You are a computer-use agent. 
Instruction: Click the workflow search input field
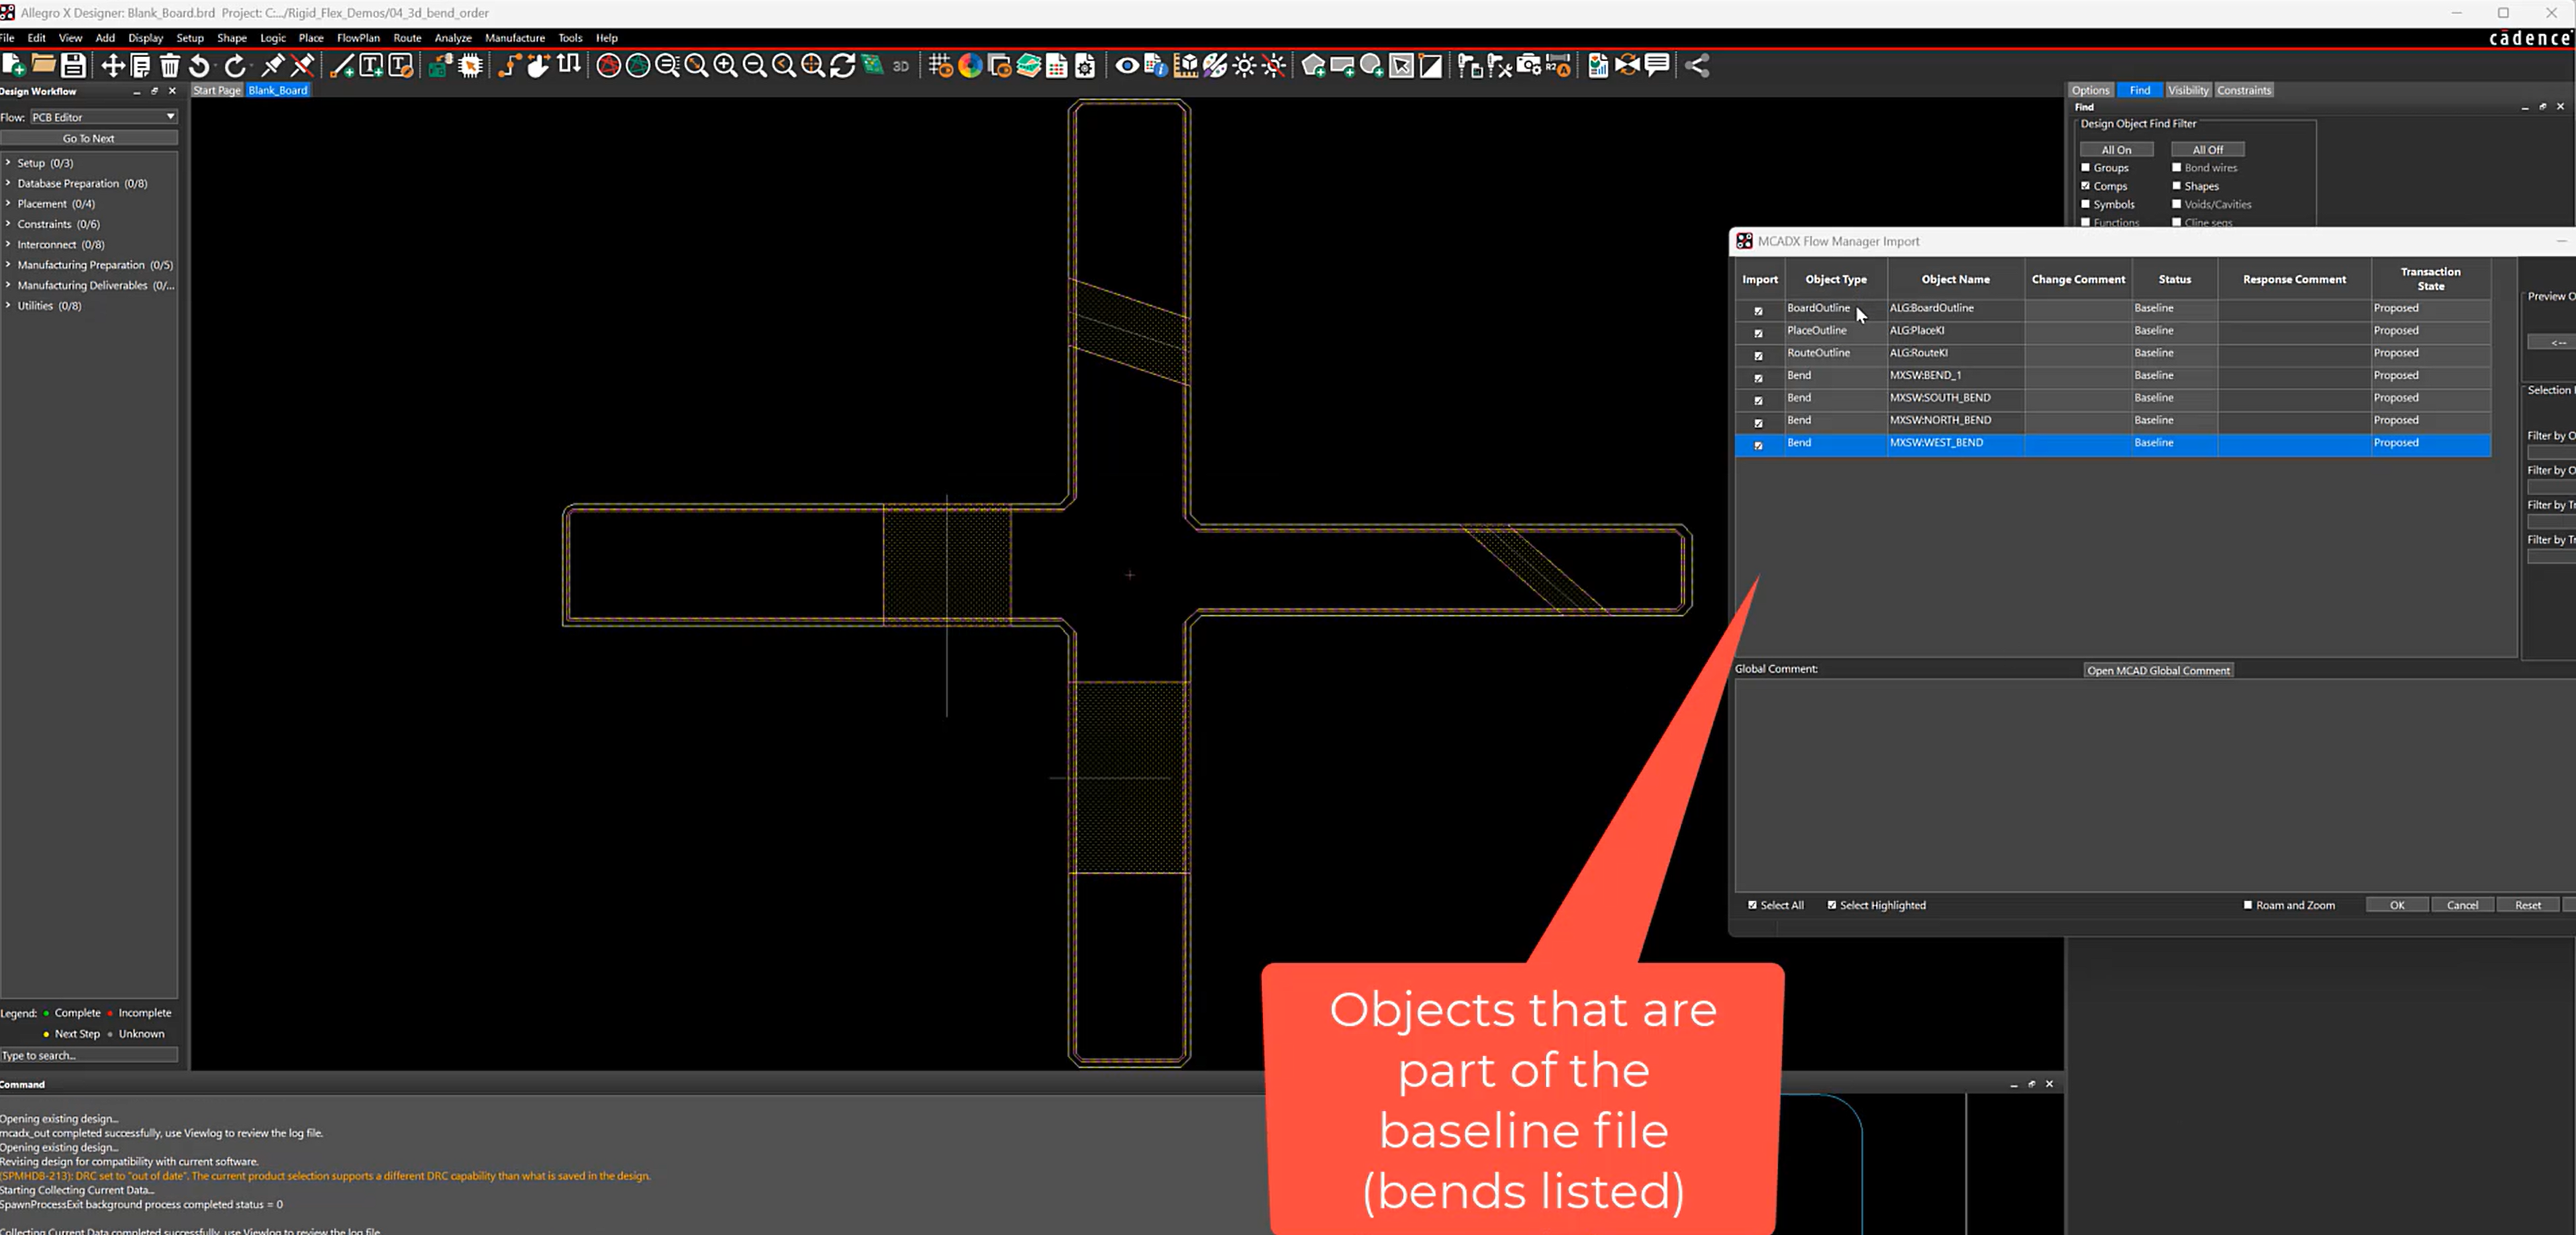click(89, 1055)
